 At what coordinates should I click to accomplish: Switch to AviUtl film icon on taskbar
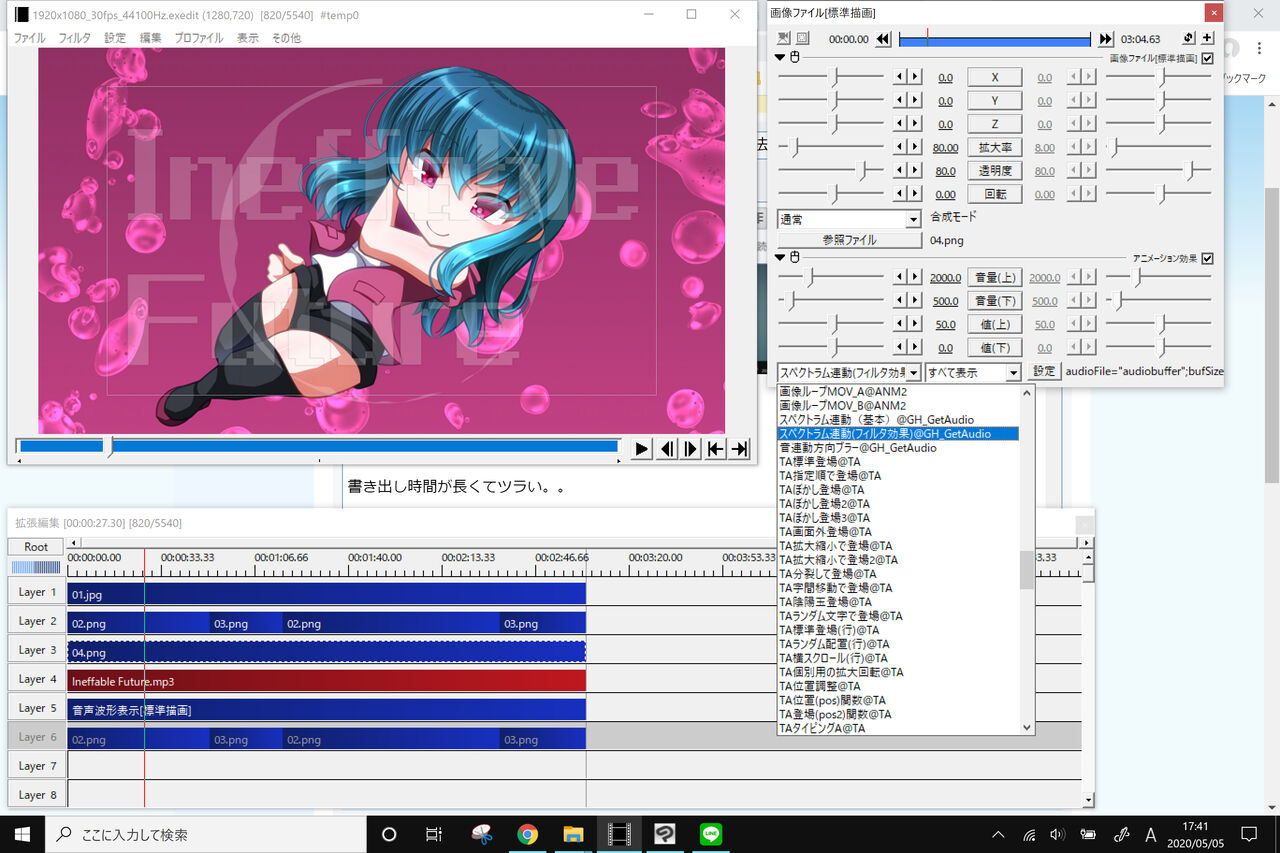click(x=619, y=834)
